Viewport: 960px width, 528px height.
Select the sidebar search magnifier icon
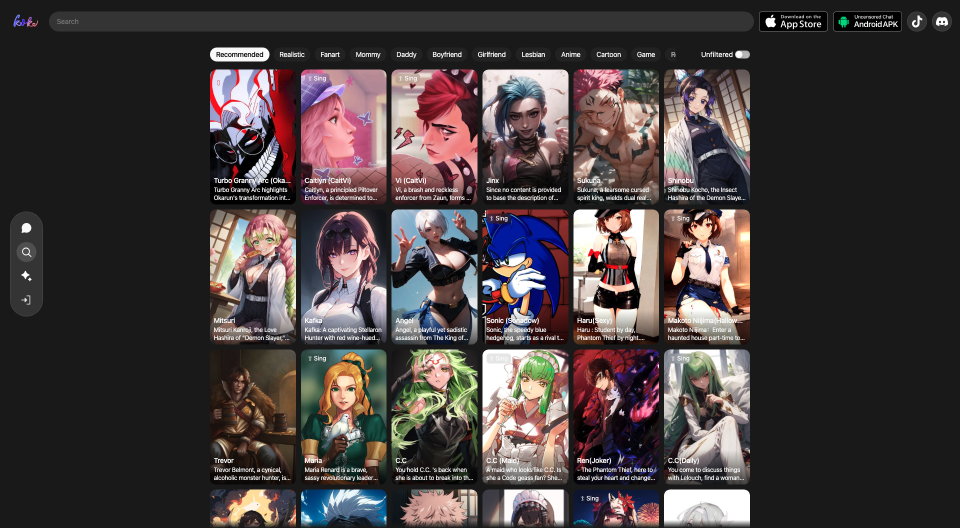pos(26,252)
